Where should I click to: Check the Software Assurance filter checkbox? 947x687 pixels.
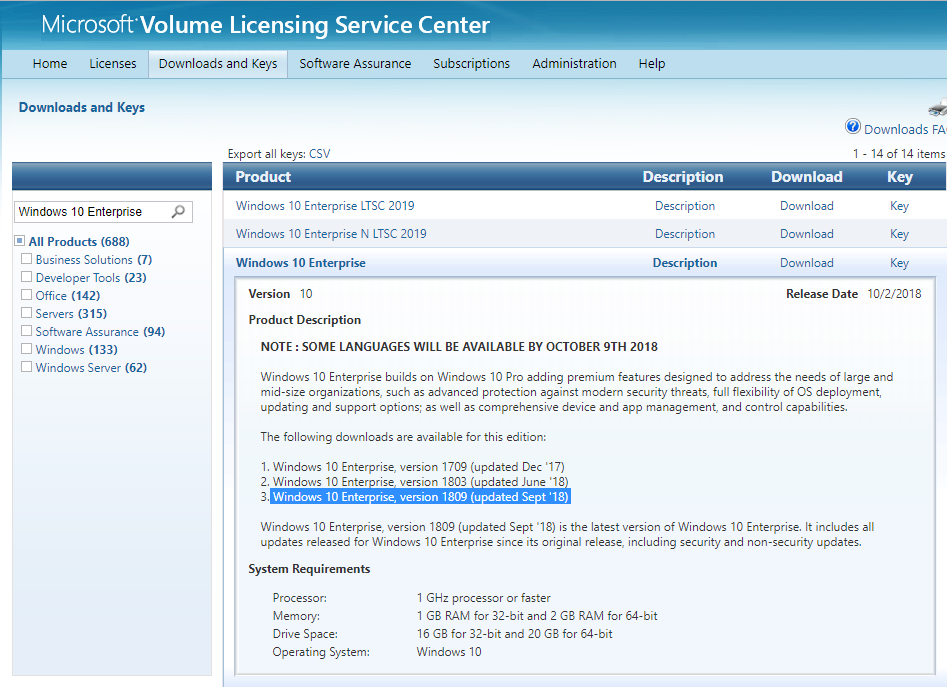(x=27, y=331)
